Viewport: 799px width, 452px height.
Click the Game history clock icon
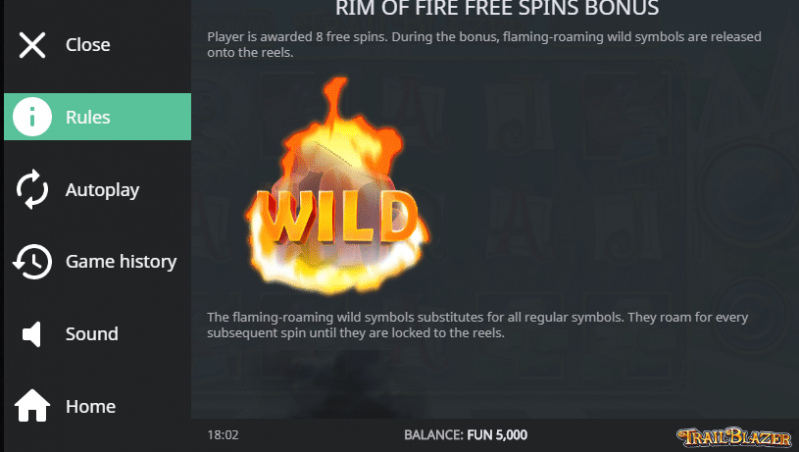pos(32,262)
